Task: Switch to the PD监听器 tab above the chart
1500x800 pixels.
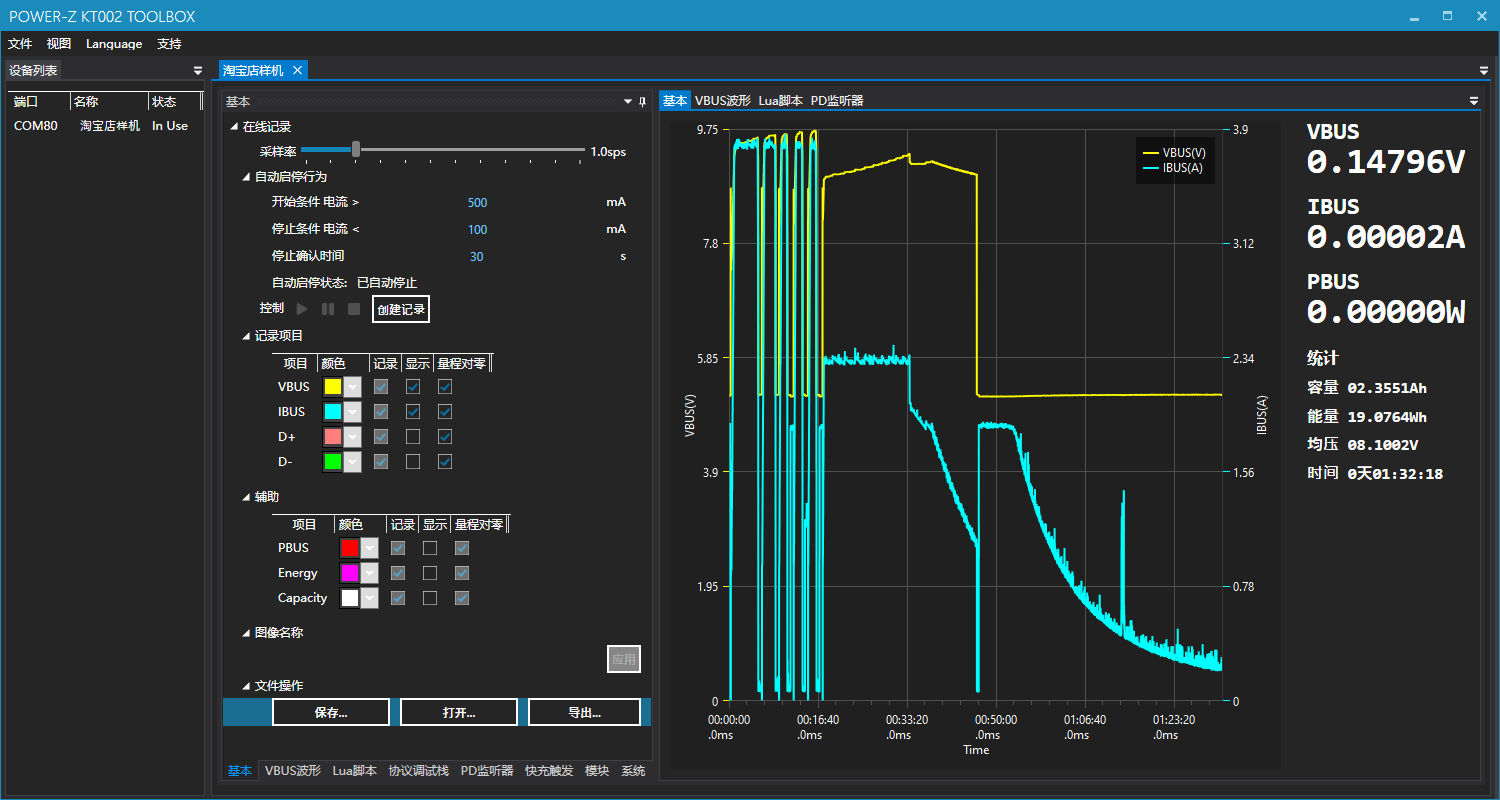Action: (x=836, y=101)
